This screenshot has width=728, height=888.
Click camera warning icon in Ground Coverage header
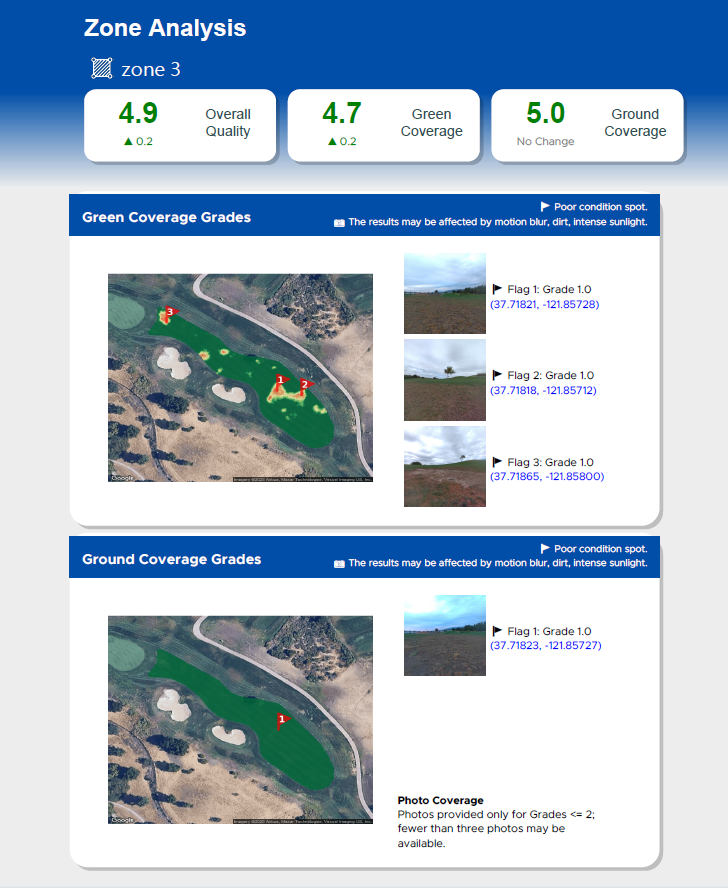(339, 563)
